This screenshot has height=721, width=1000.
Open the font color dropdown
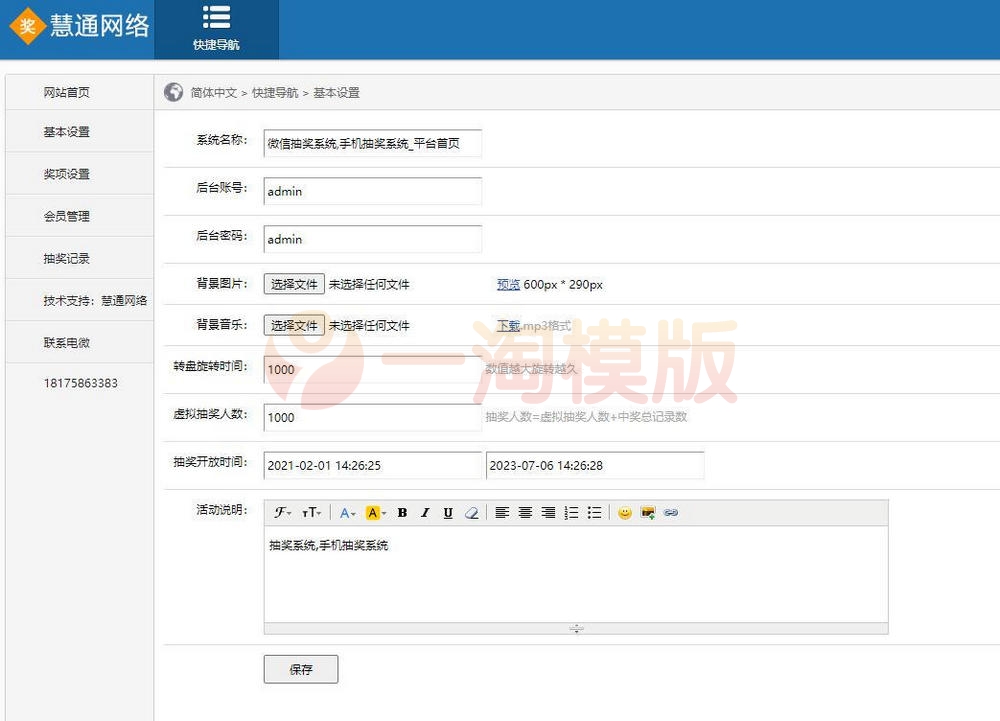[347, 512]
